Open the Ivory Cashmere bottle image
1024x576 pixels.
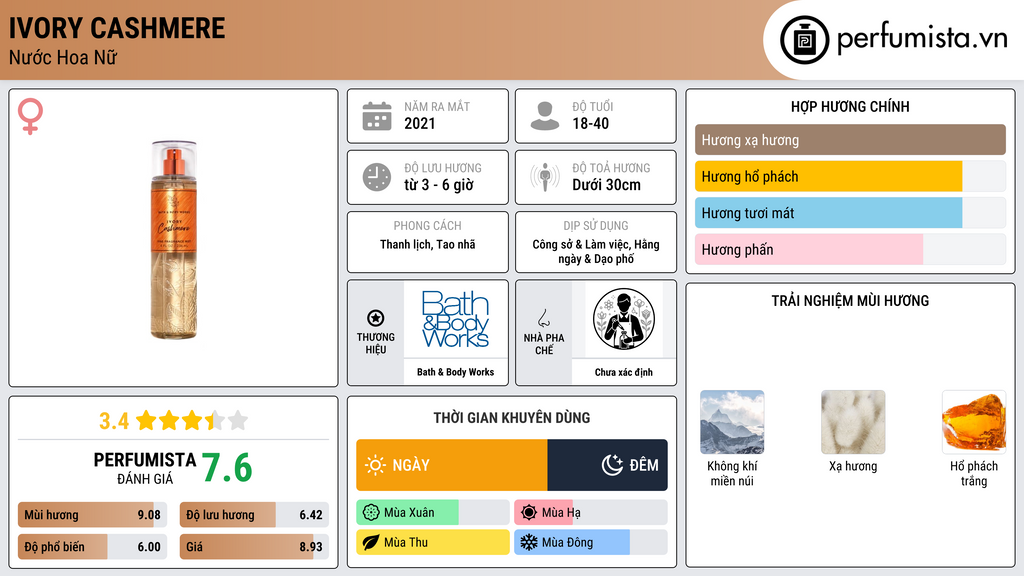[174, 239]
